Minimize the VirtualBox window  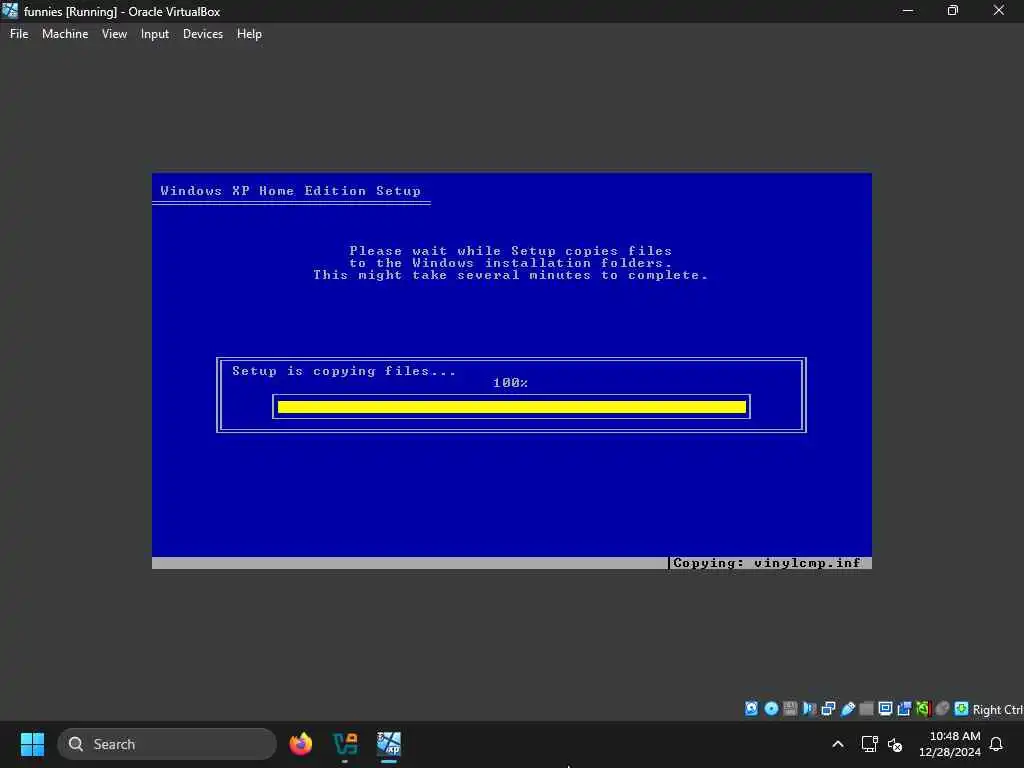(x=908, y=11)
